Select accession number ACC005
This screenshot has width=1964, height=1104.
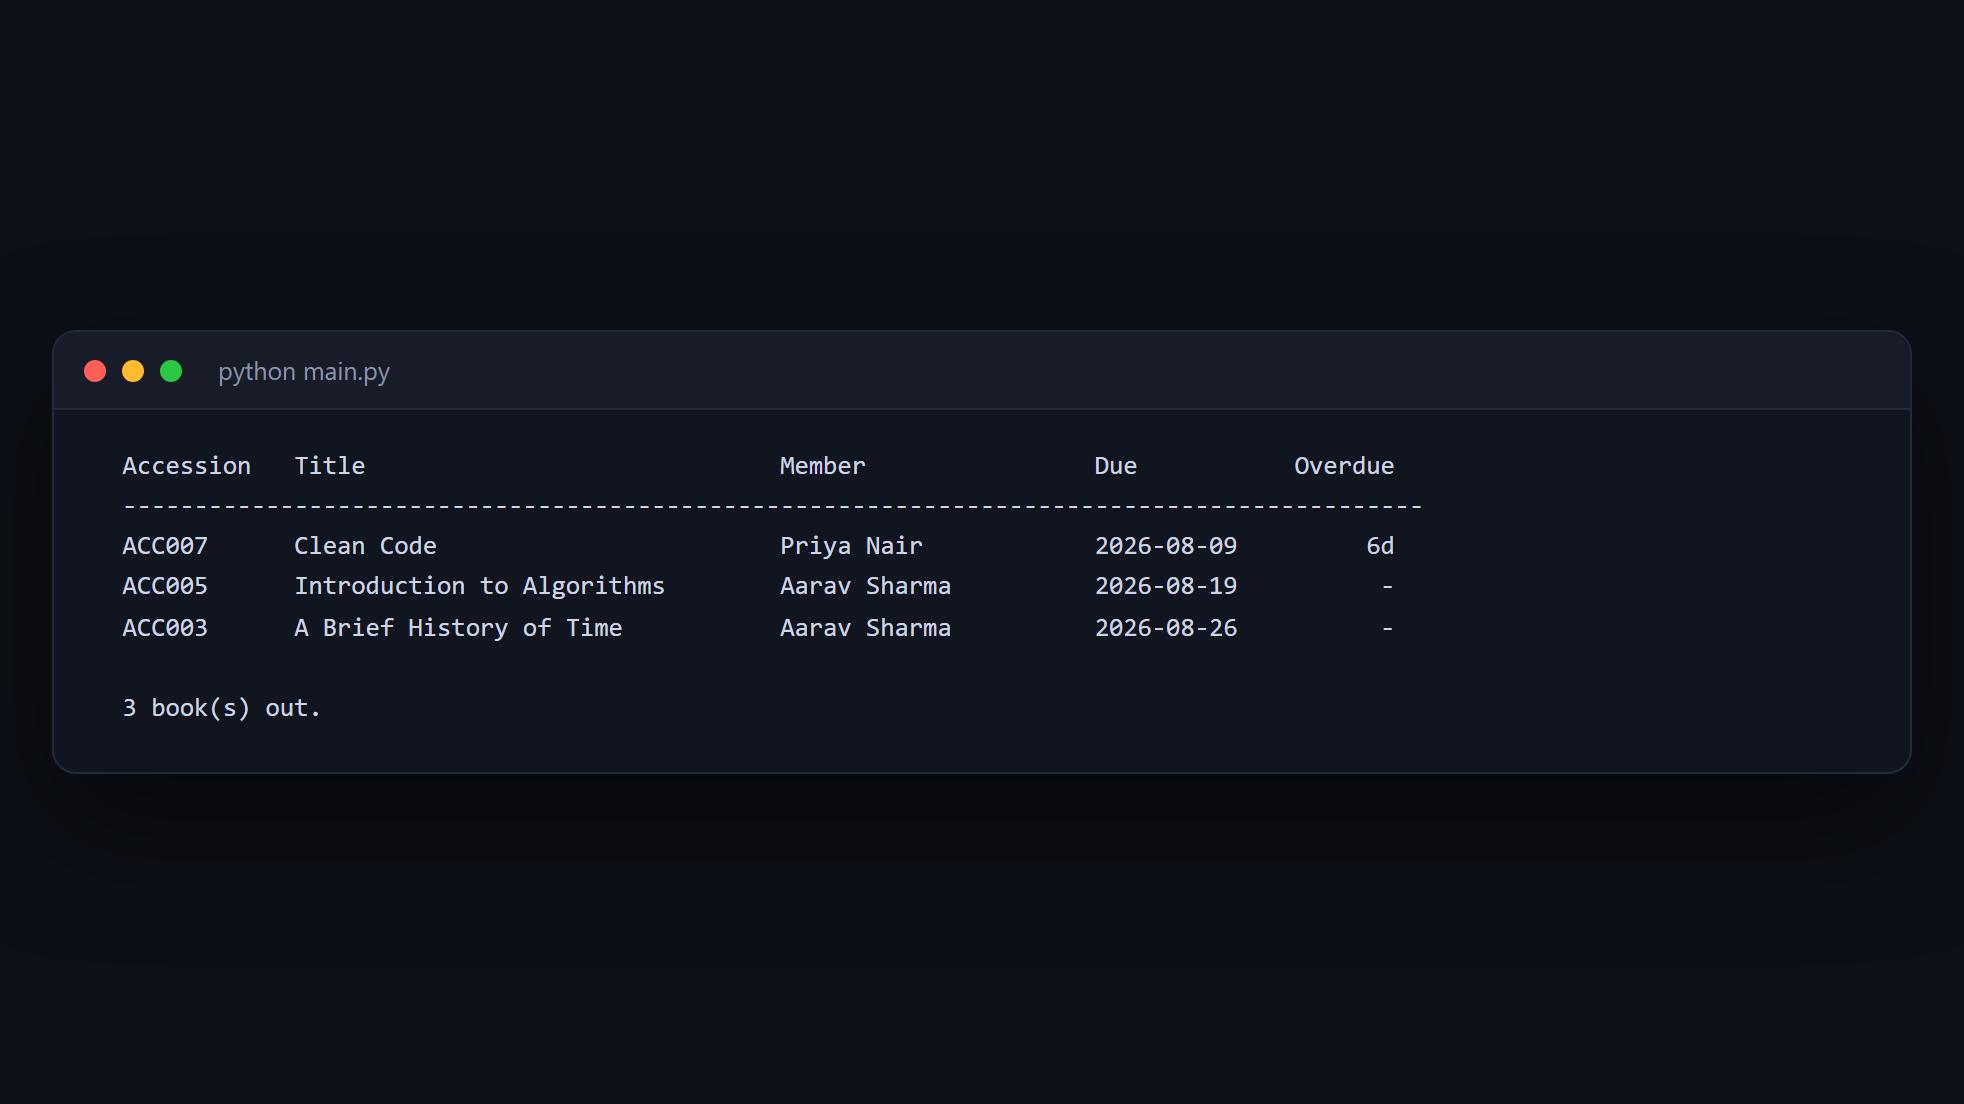point(165,586)
